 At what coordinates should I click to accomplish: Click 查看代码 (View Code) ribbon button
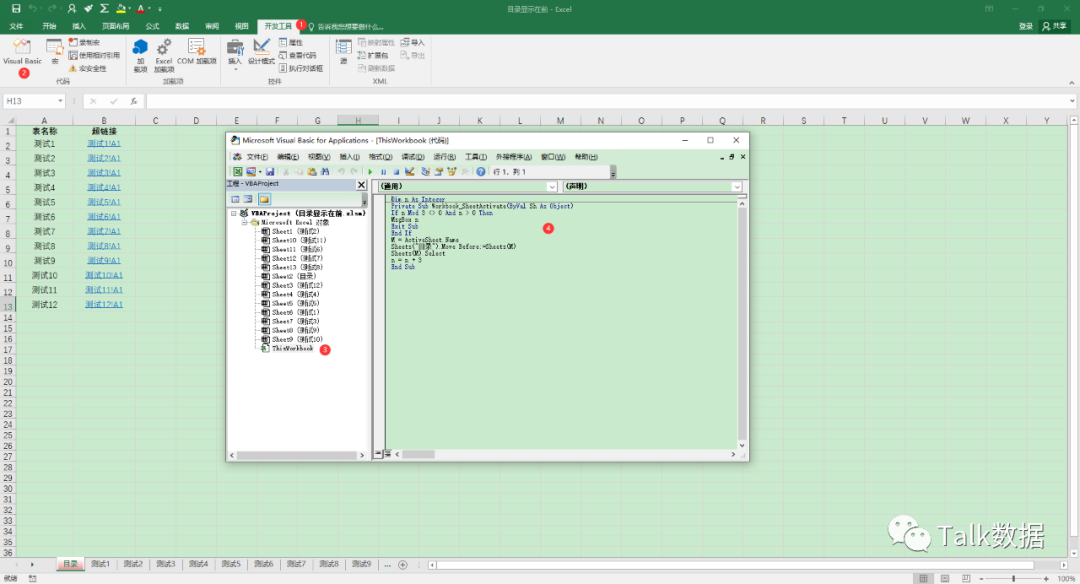pyautogui.click(x=298, y=55)
